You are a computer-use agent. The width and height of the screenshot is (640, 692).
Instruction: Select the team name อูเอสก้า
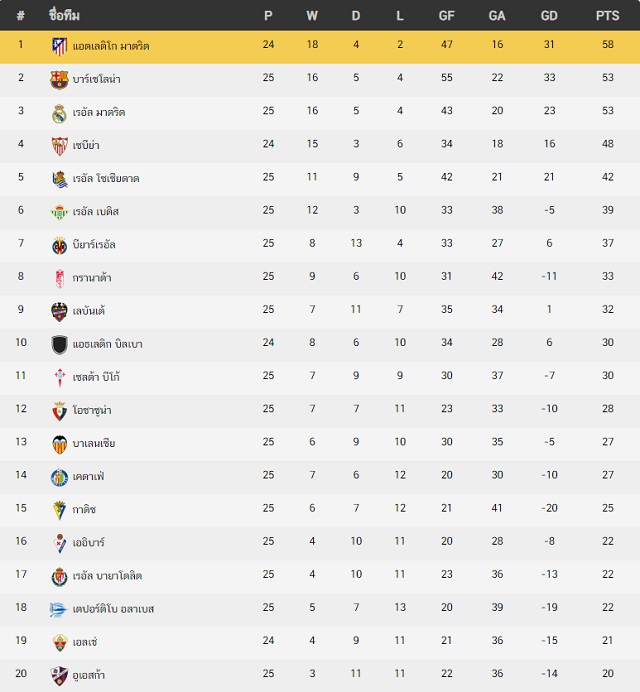pyautogui.click(x=89, y=675)
